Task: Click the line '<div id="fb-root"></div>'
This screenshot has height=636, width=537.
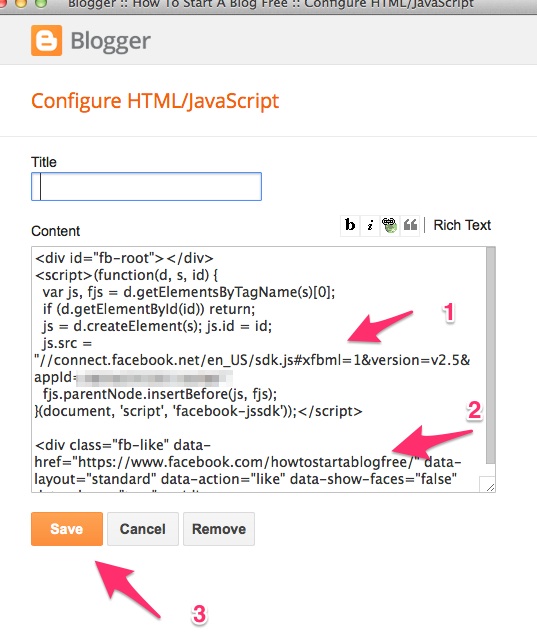Action: tap(124, 258)
